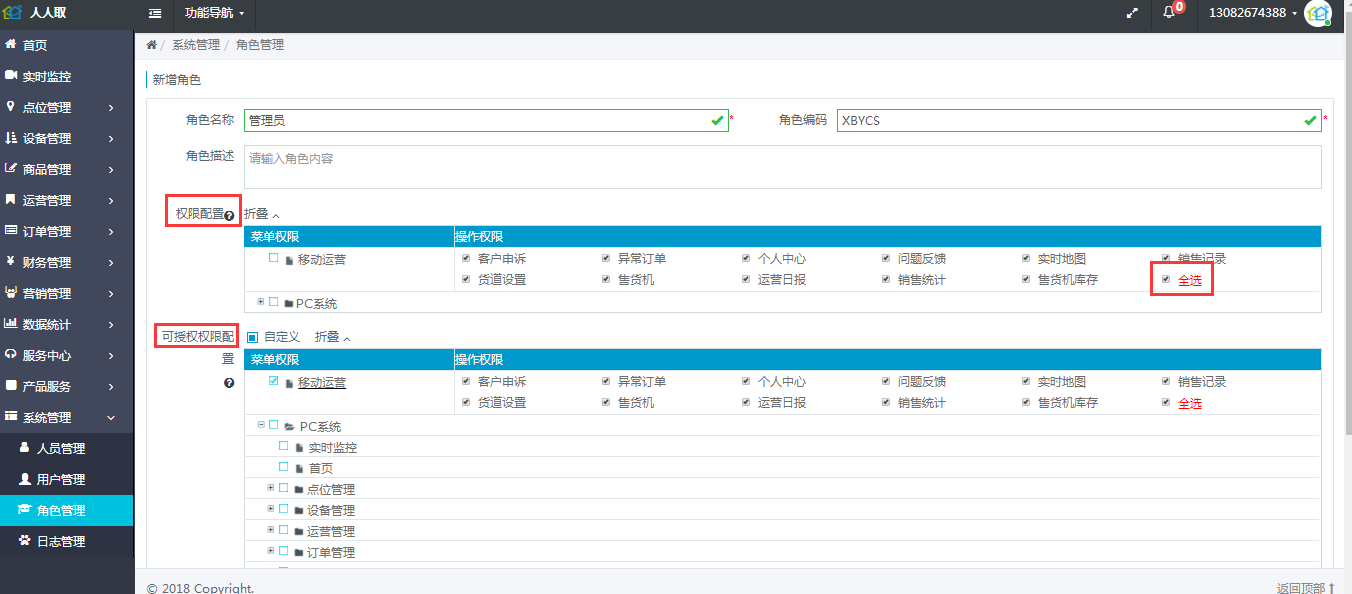Open the 财务管理 sidebar menu
This screenshot has width=1352, height=594.
pos(66,262)
